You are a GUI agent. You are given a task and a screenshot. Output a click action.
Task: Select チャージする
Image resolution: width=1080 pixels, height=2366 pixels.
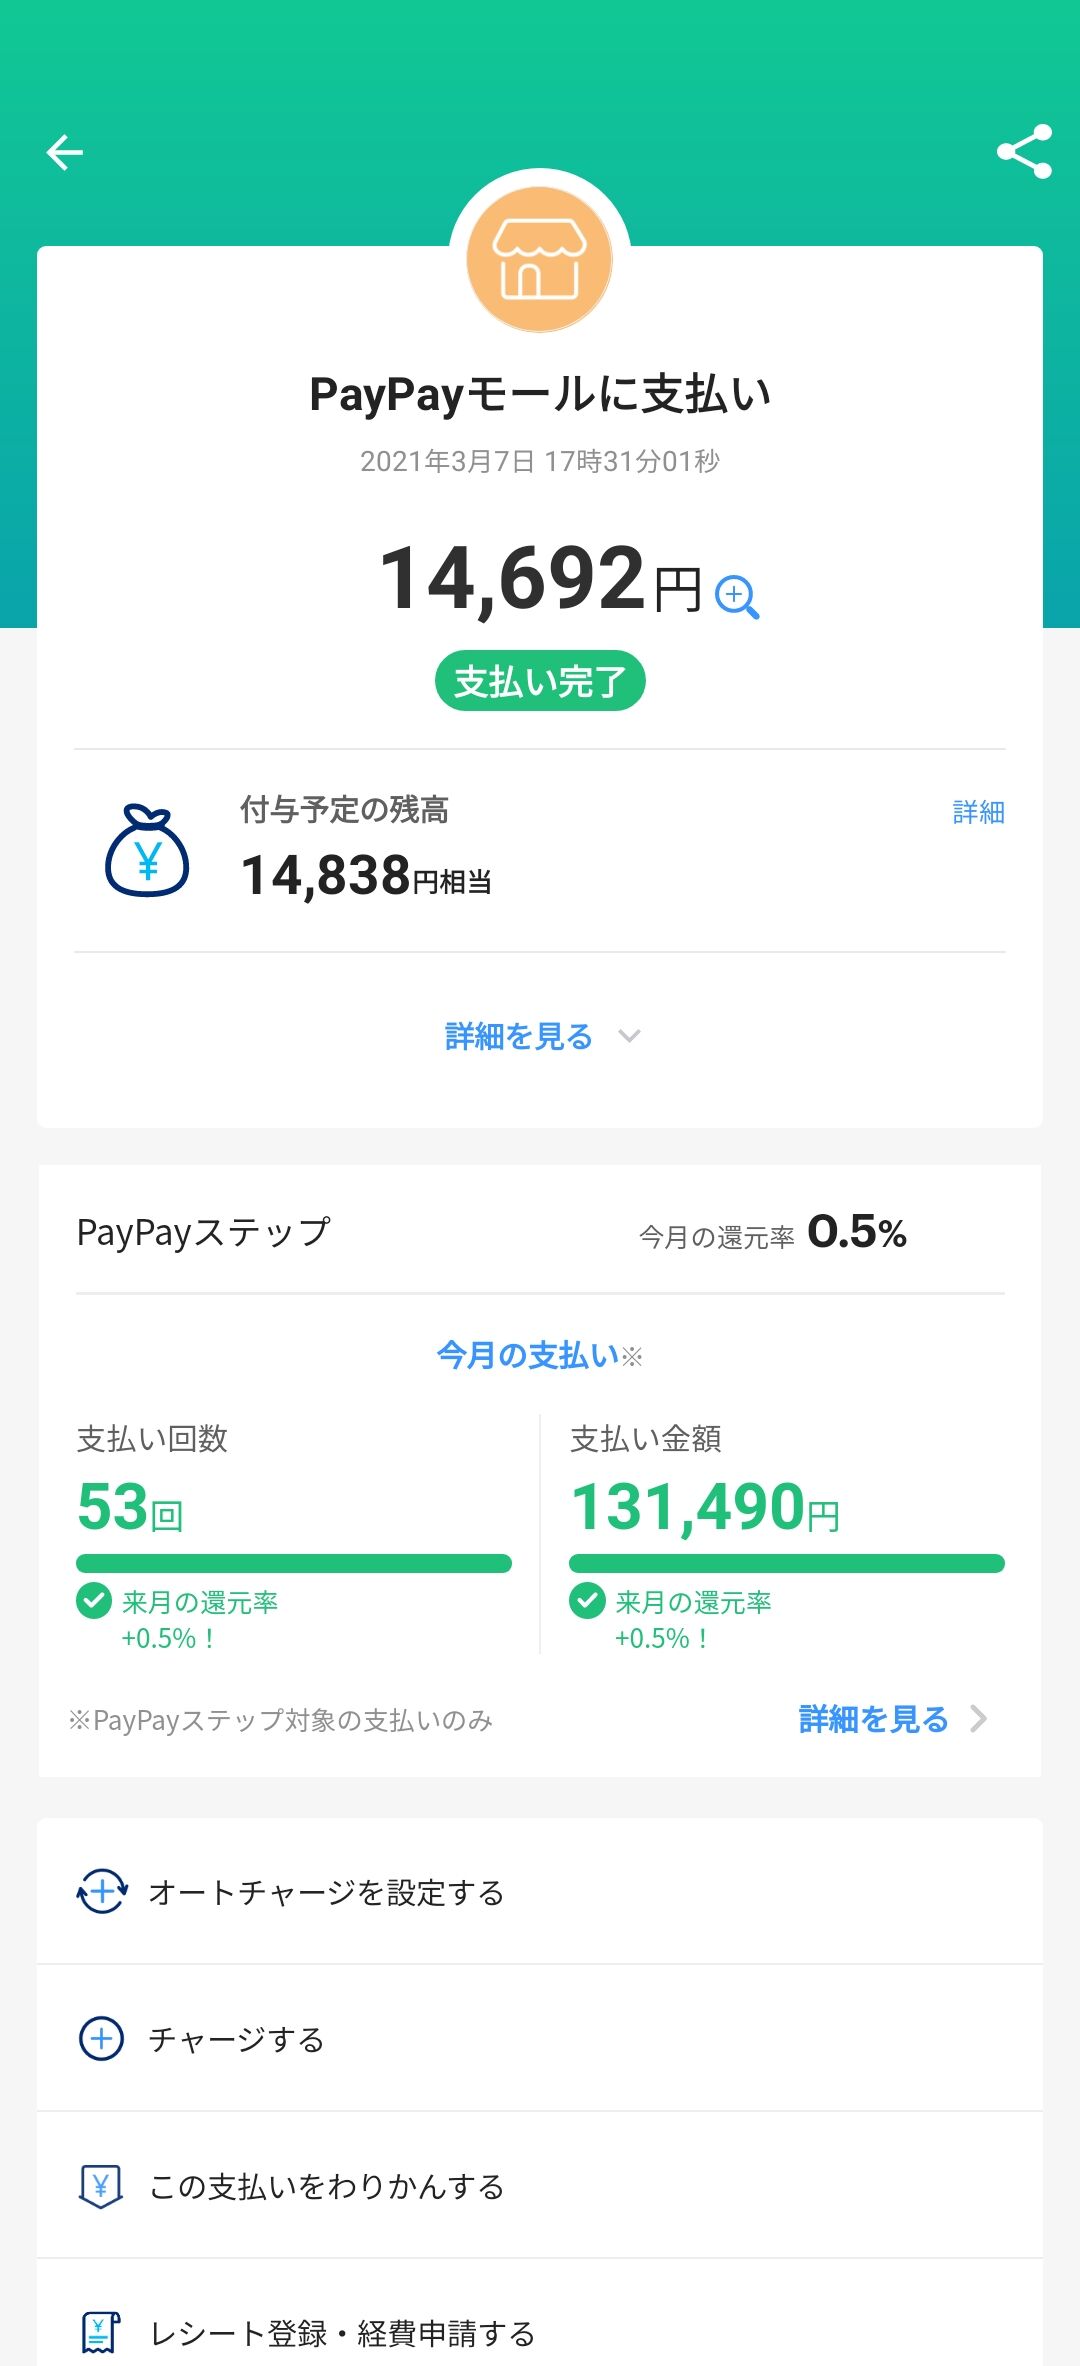[x=540, y=2039]
